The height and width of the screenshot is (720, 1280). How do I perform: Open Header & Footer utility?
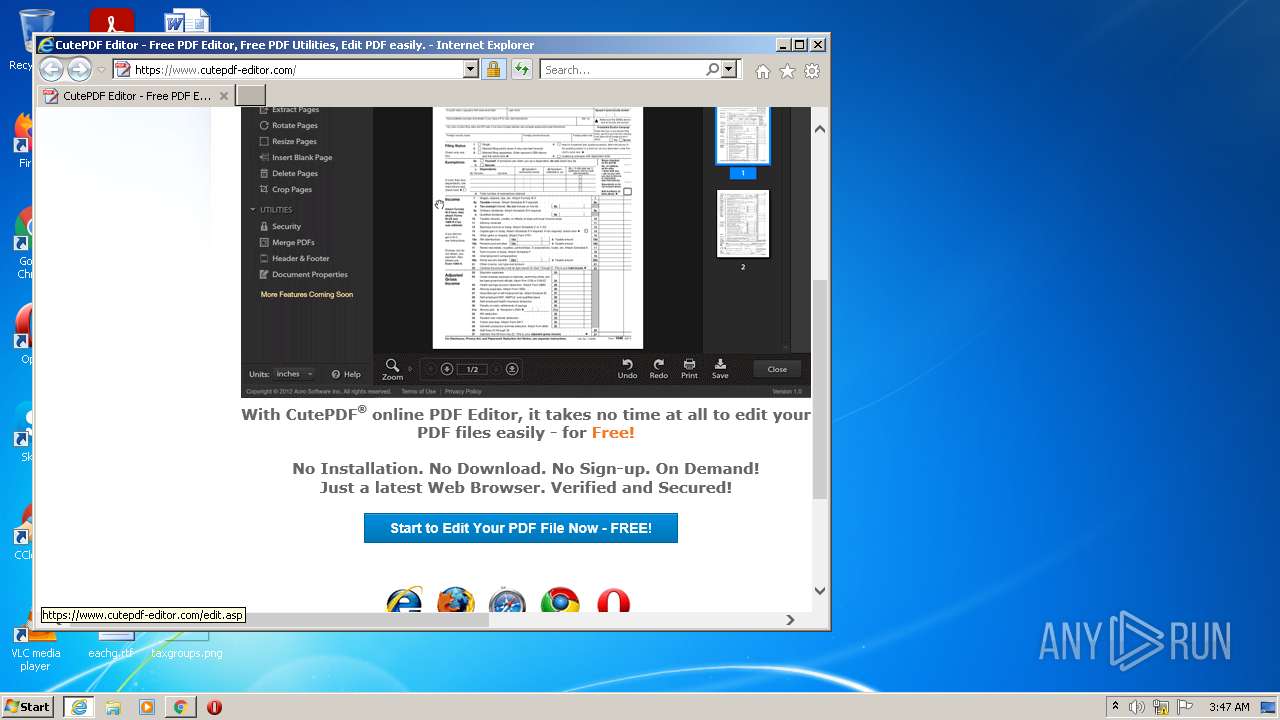pyautogui.click(x=294, y=258)
